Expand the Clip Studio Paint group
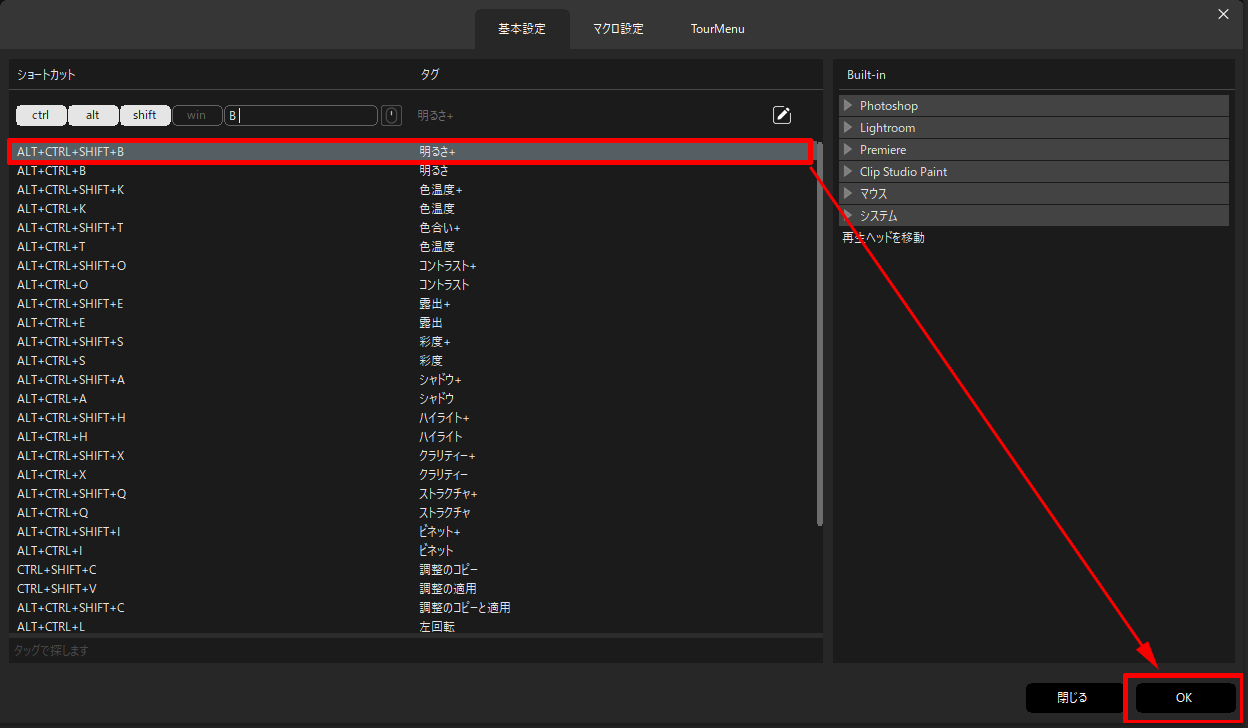1248x728 pixels. coord(849,172)
